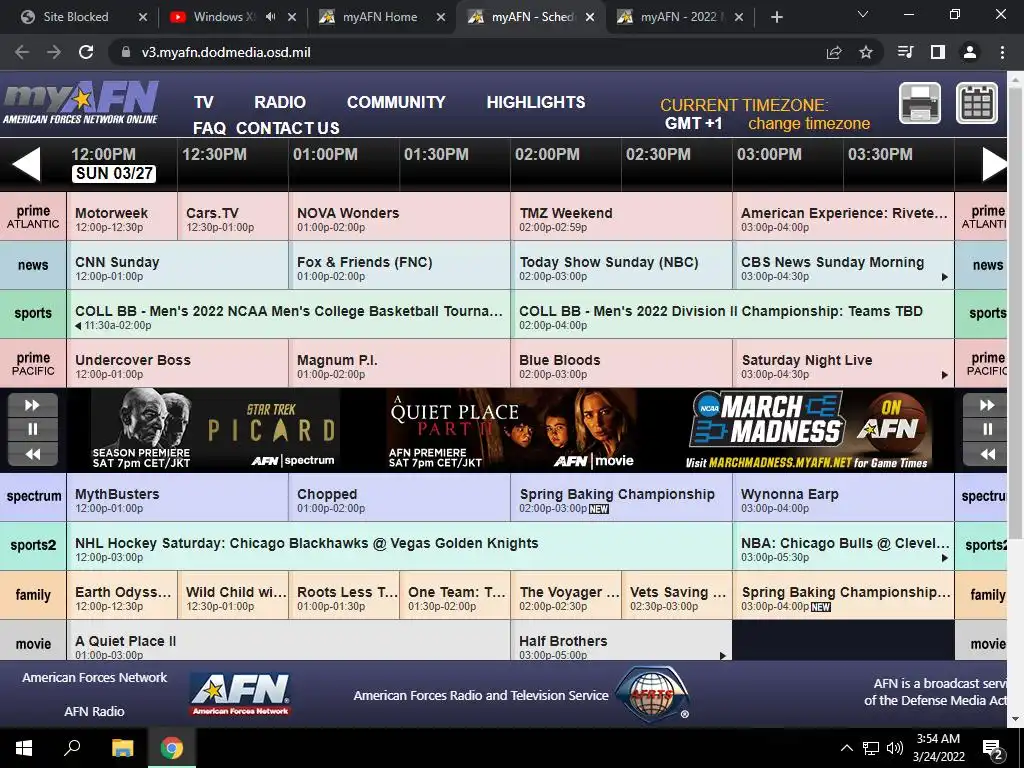Open HIGHLIGHTS menu
Image resolution: width=1024 pixels, height=768 pixels.
[536, 103]
